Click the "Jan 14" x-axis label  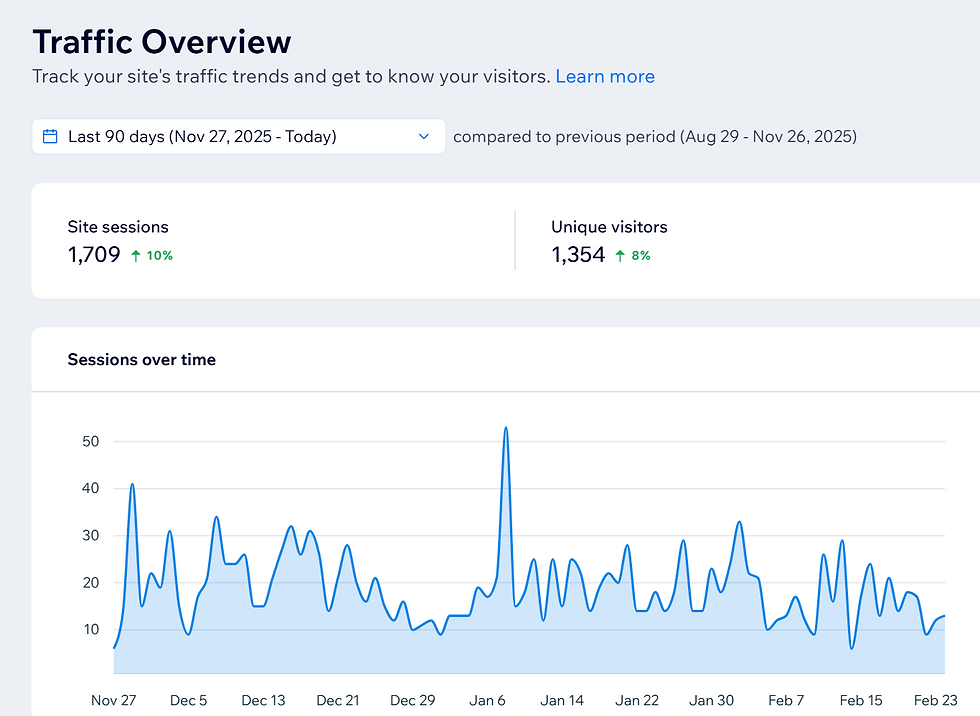pos(562,700)
